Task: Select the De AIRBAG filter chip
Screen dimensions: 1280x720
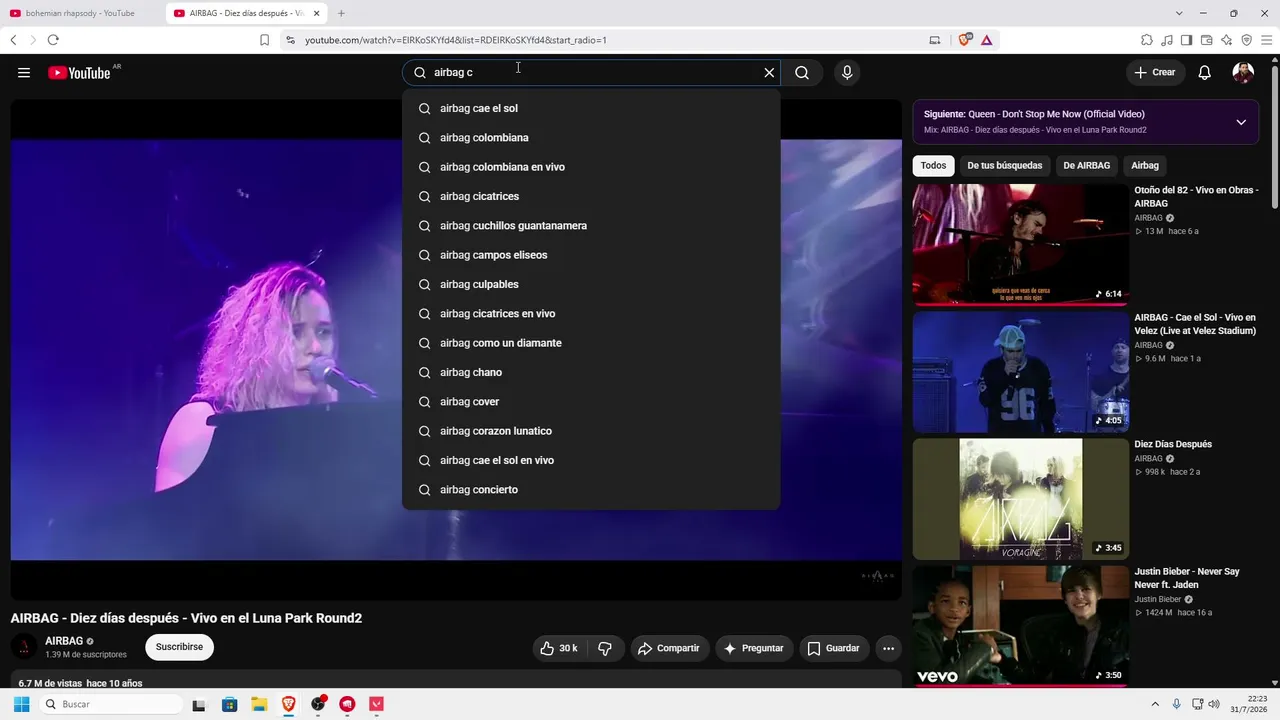Action: 1087,166
